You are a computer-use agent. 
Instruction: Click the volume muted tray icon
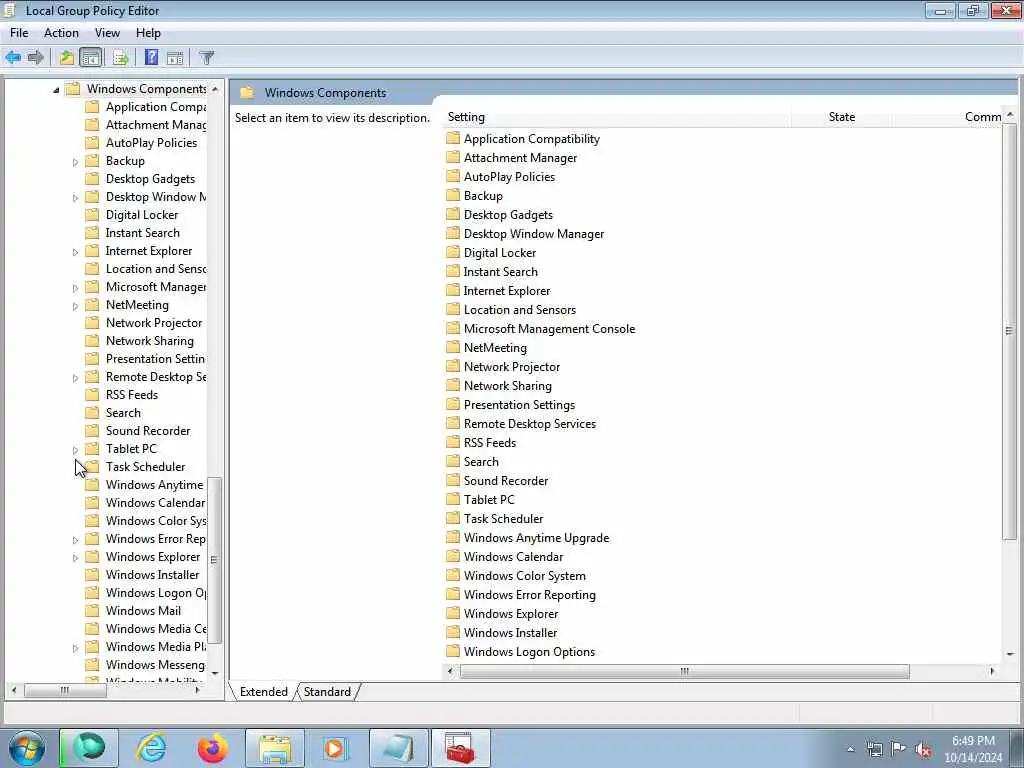[x=923, y=749]
